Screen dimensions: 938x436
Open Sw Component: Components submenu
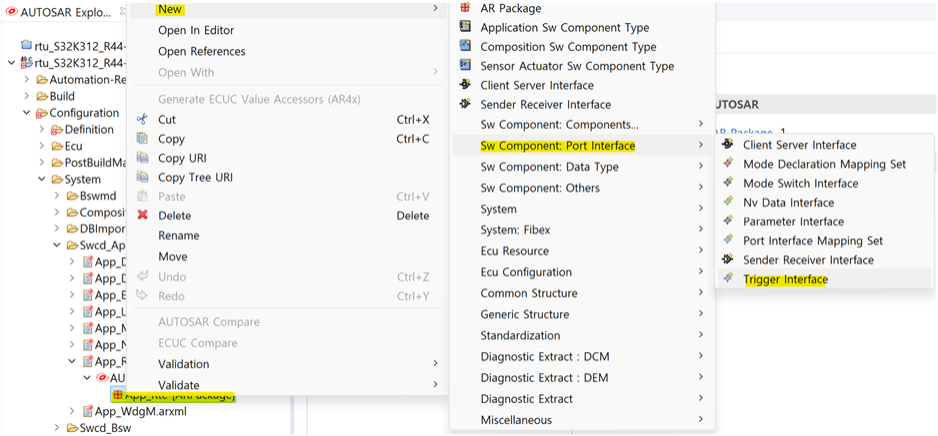582,124
